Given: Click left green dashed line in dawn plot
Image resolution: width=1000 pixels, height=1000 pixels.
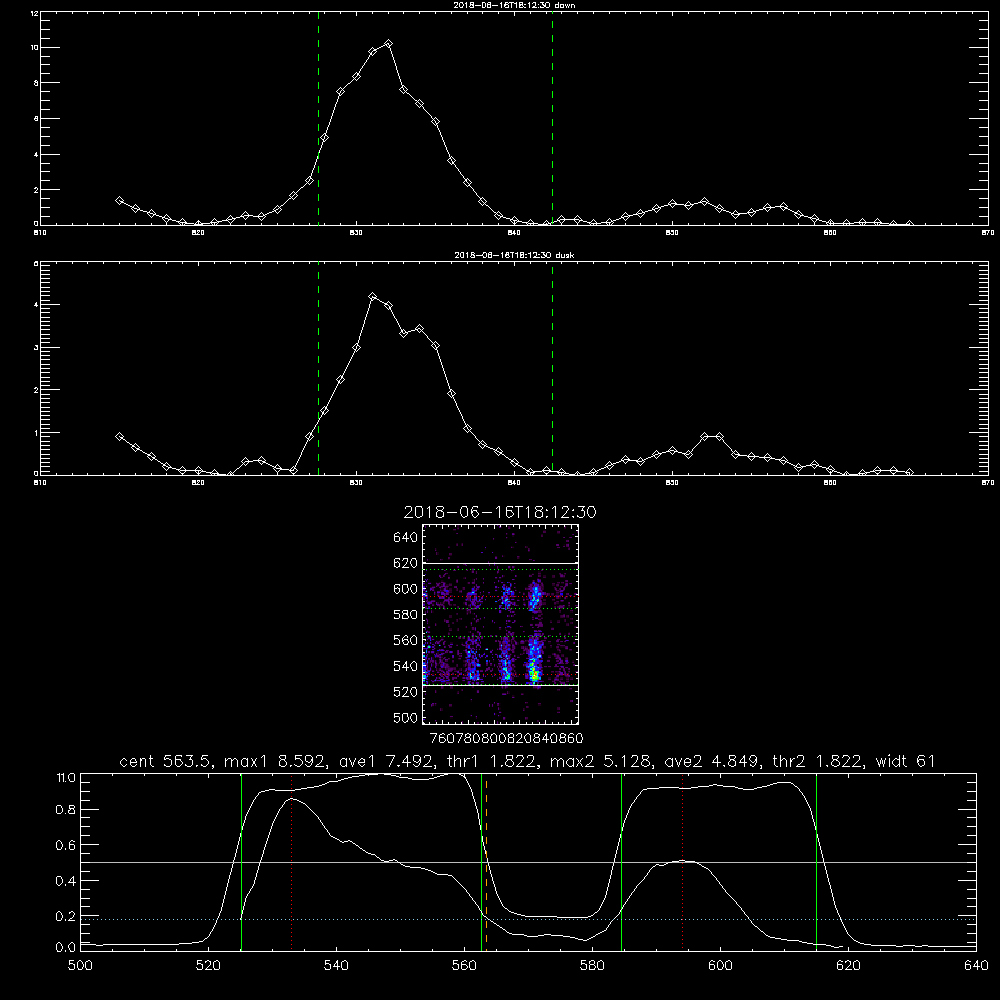Looking at the screenshot, I should pos(318,118).
